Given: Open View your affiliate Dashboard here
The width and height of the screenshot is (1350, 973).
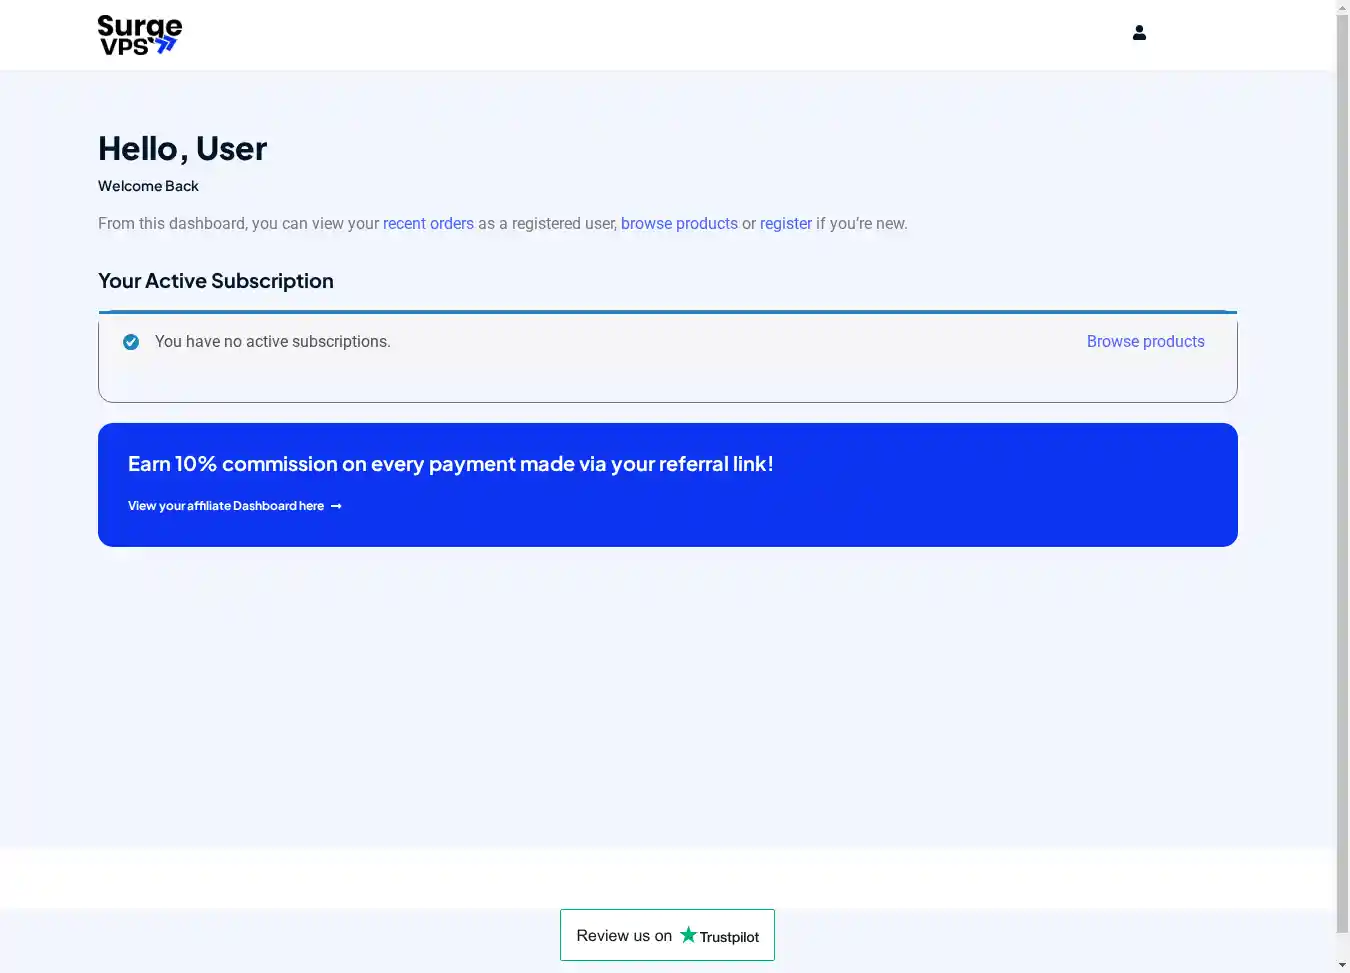Looking at the screenshot, I should [x=226, y=506].
